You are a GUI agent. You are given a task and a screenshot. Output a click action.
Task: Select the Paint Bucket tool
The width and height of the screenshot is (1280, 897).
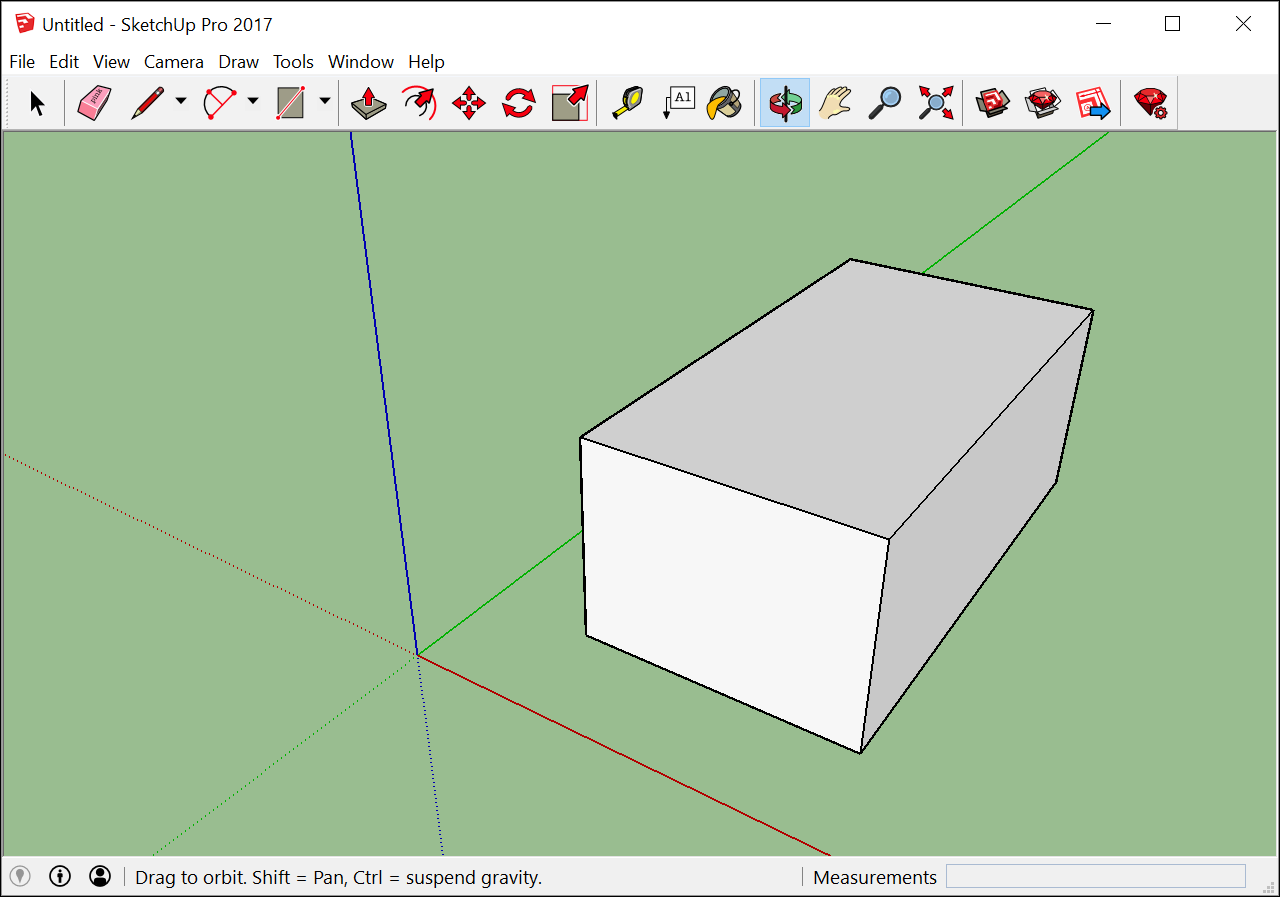point(724,102)
